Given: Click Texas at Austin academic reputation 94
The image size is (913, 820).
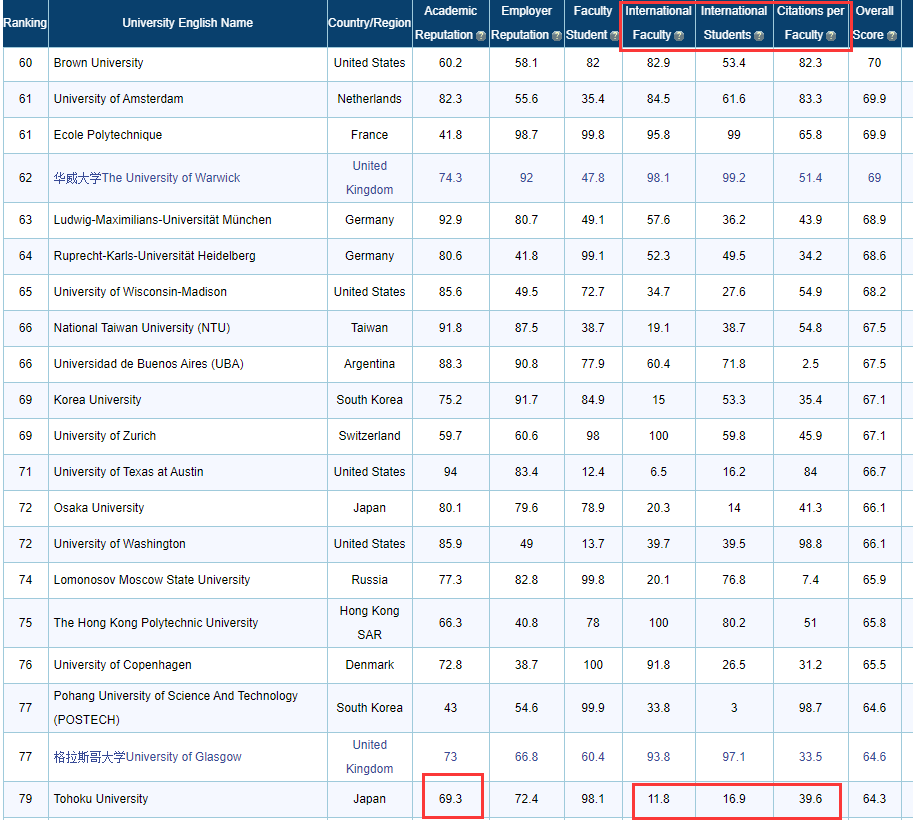Looking at the screenshot, I should click(450, 472).
